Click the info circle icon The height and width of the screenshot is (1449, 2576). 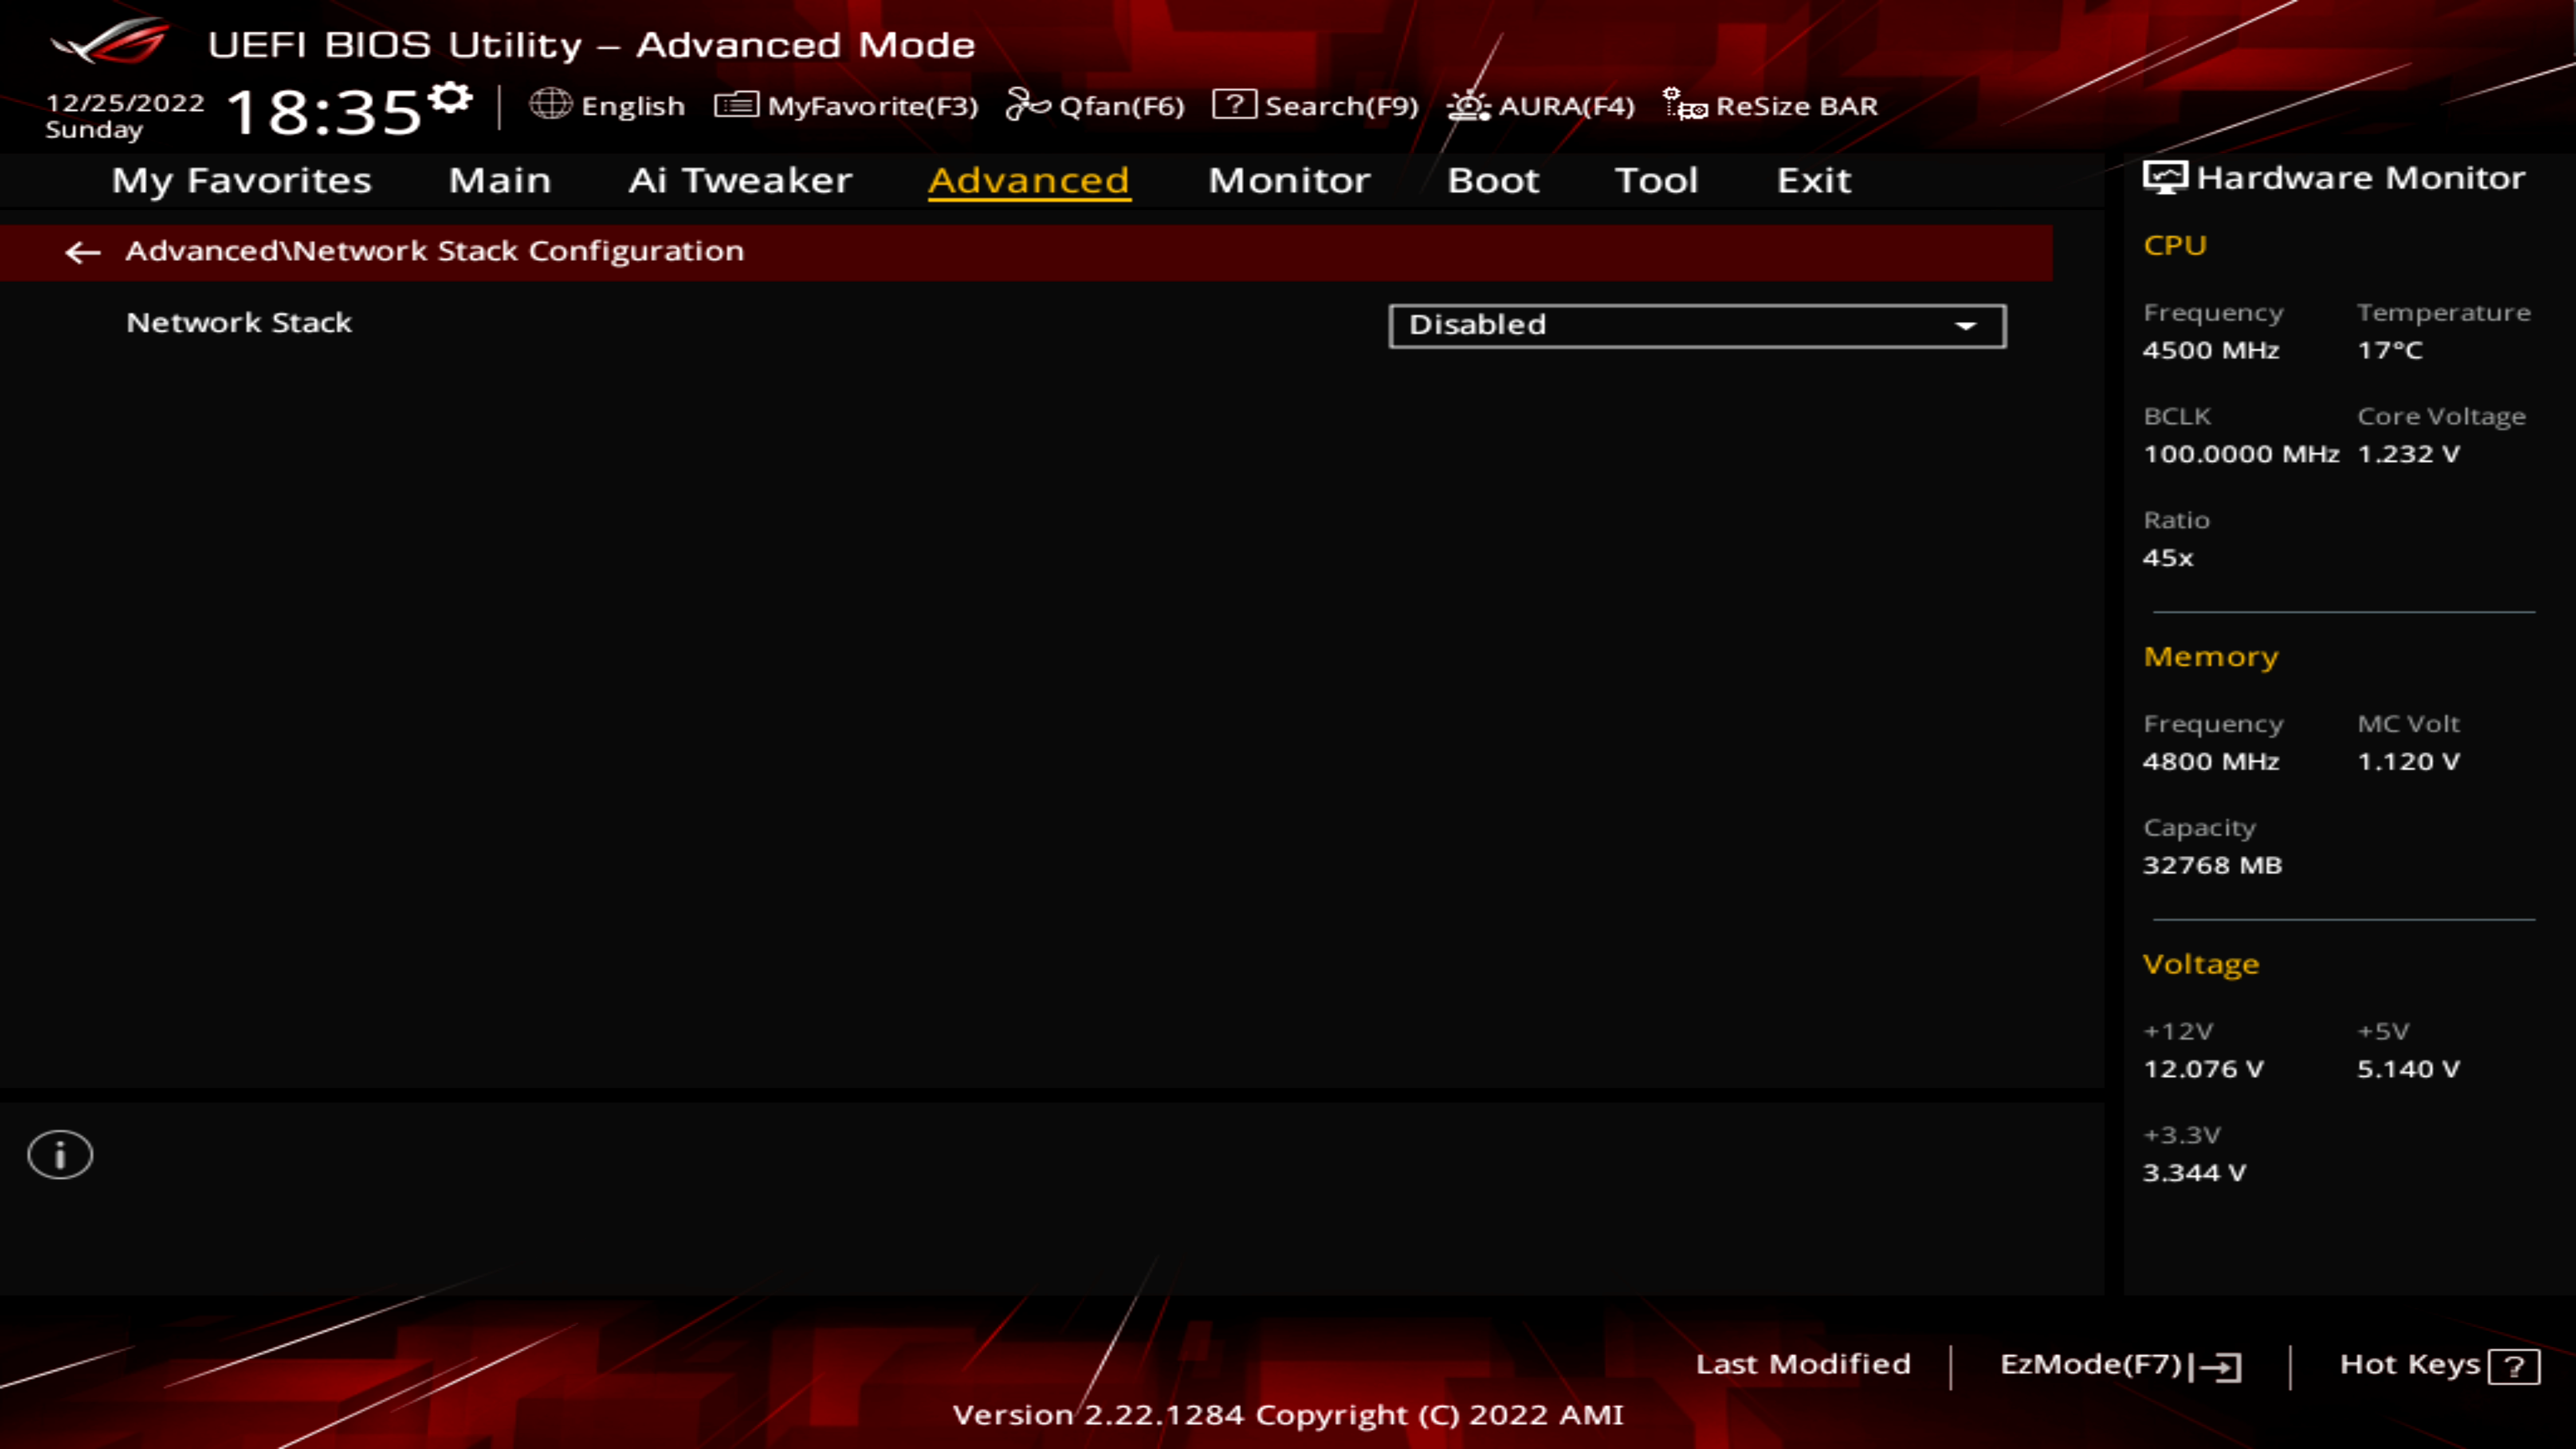coord(60,1154)
